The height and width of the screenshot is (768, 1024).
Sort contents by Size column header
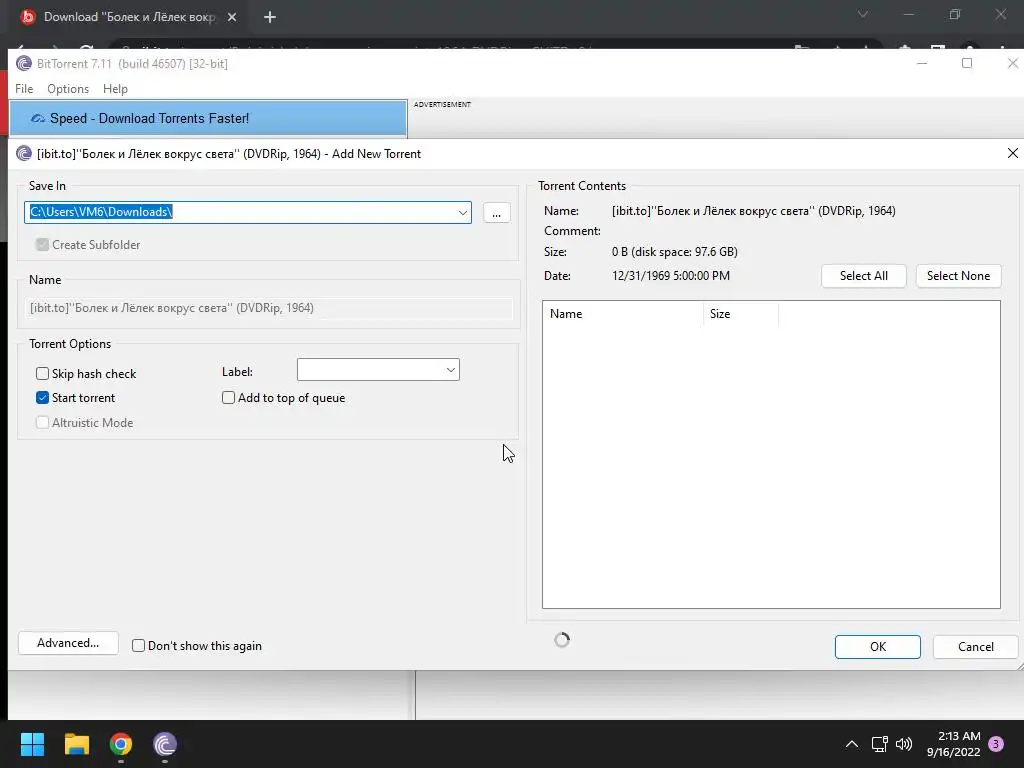tap(741, 314)
